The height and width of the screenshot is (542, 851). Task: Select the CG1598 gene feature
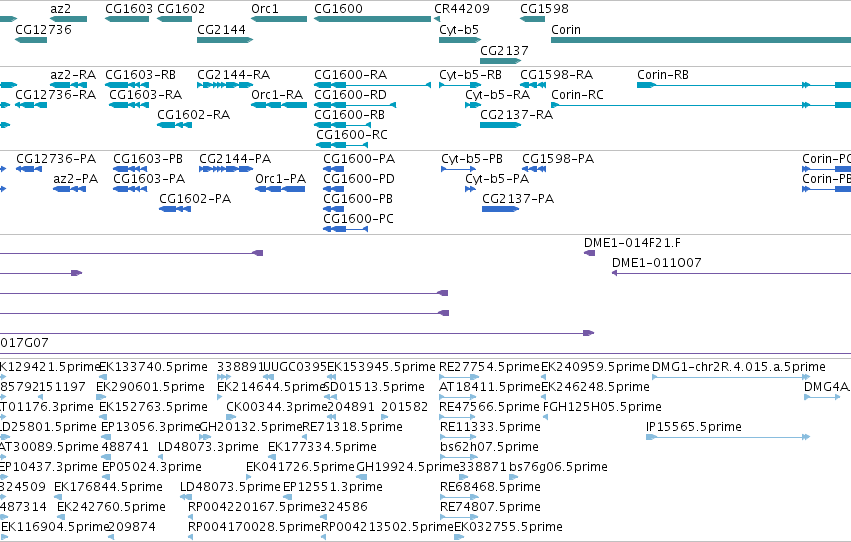coord(532,19)
